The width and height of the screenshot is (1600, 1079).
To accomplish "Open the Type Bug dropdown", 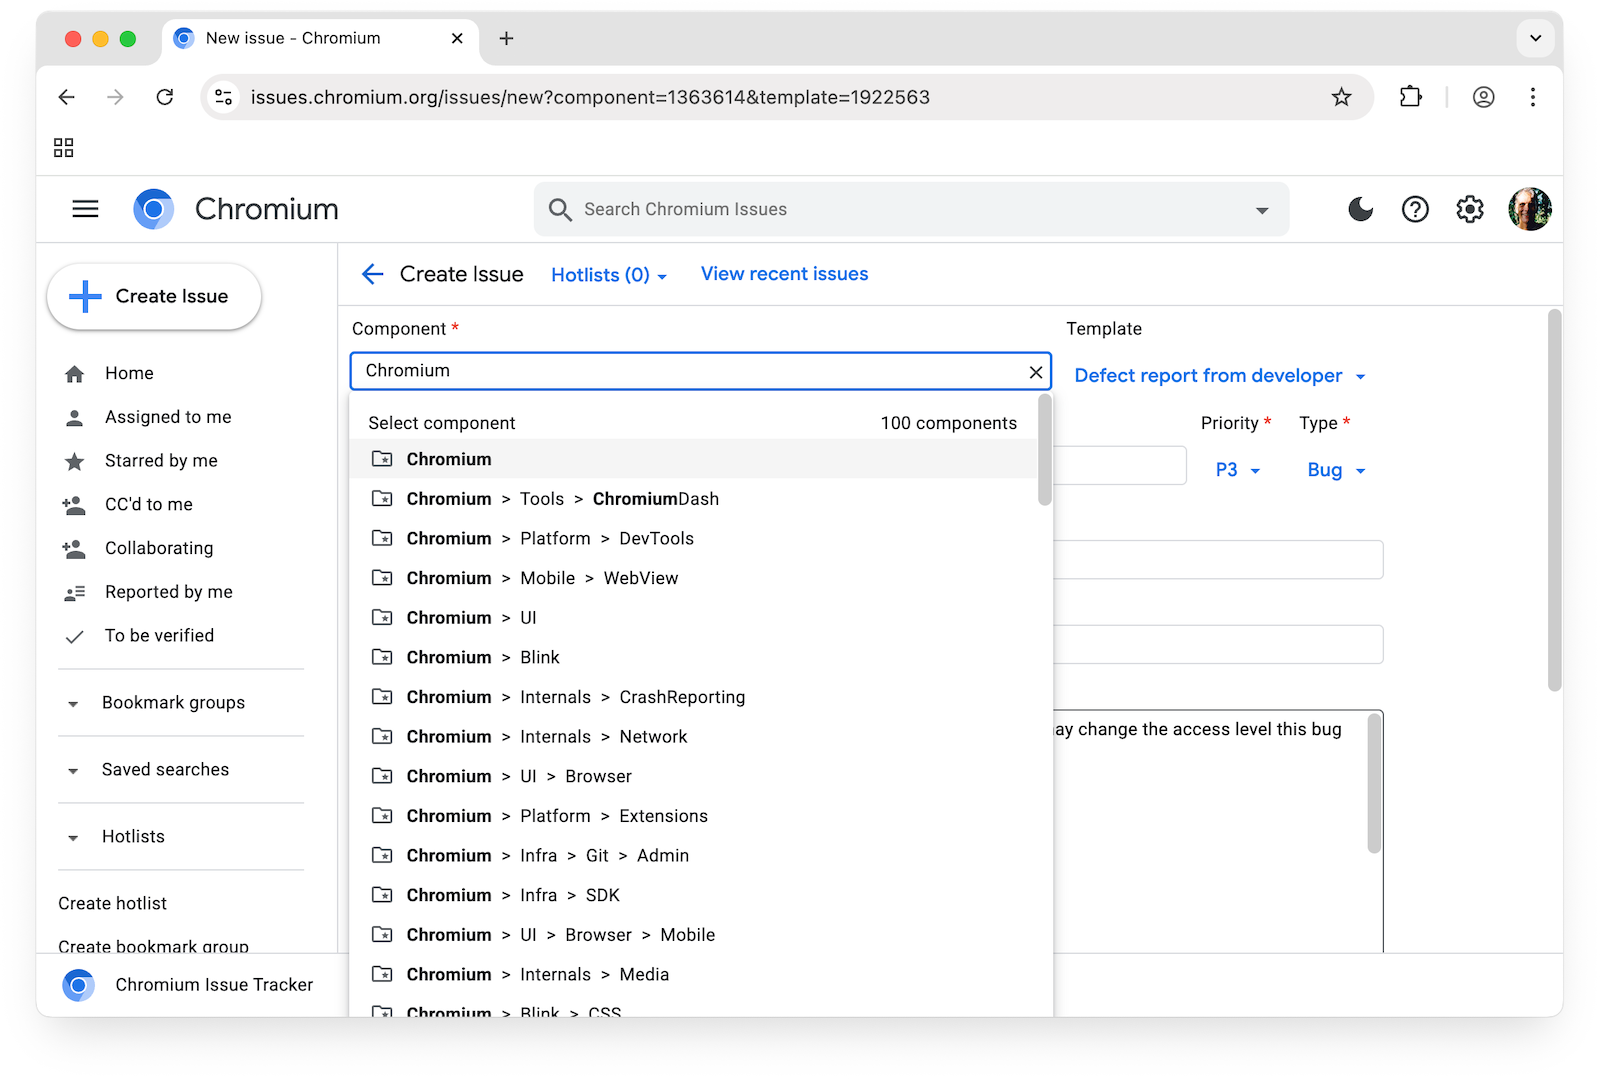I will (1336, 470).
